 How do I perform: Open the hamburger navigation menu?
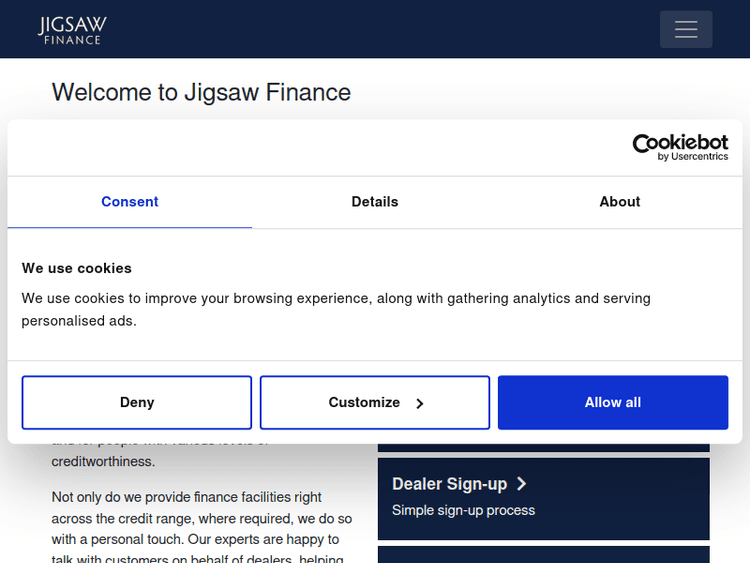pyautogui.click(x=686, y=29)
